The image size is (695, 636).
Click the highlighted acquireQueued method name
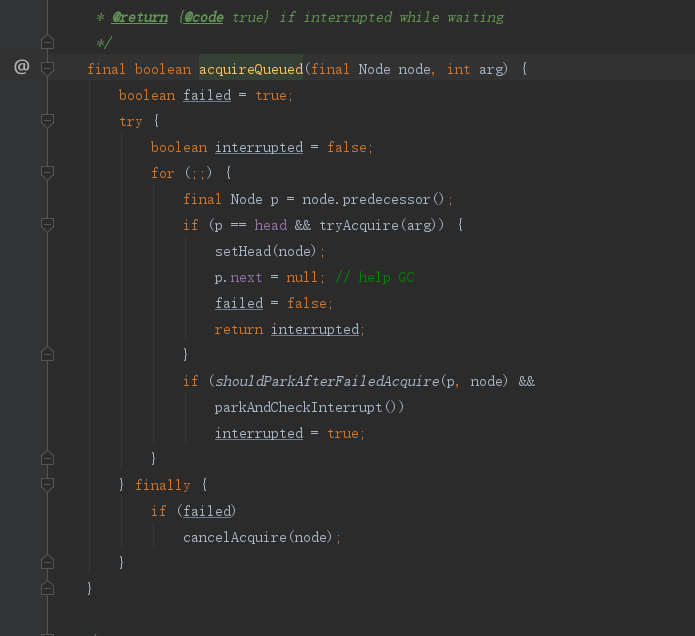[x=251, y=69]
